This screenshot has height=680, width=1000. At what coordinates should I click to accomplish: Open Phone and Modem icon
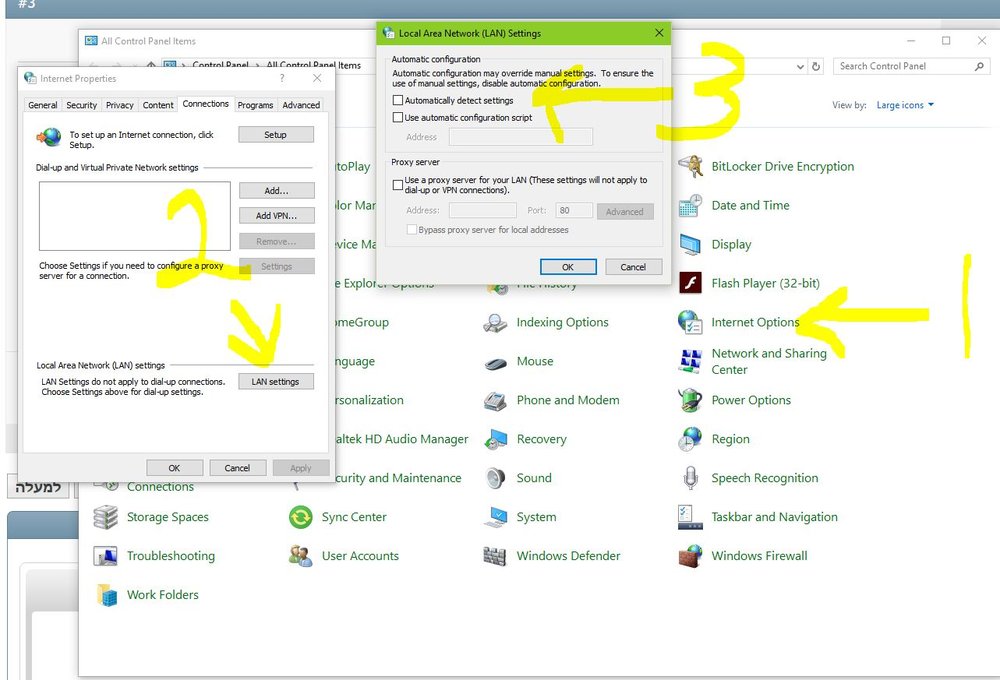tap(495, 400)
